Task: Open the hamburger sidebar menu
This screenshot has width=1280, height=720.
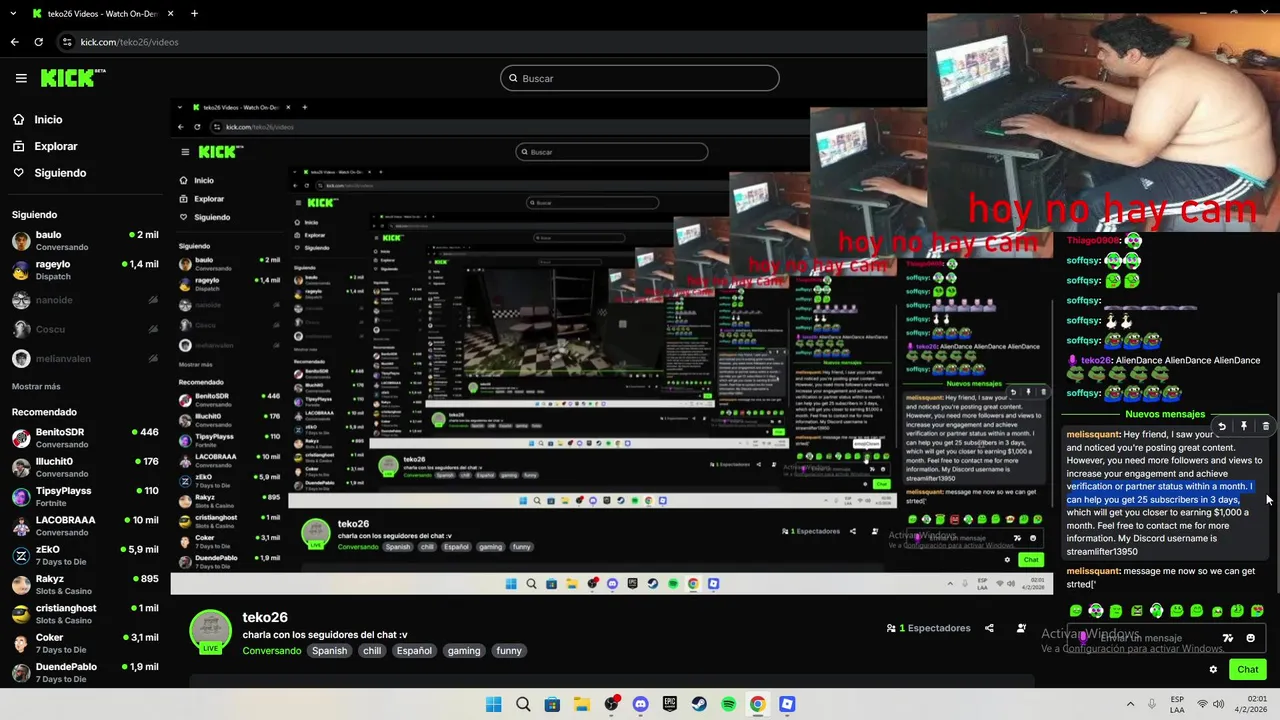Action: click(x=21, y=78)
